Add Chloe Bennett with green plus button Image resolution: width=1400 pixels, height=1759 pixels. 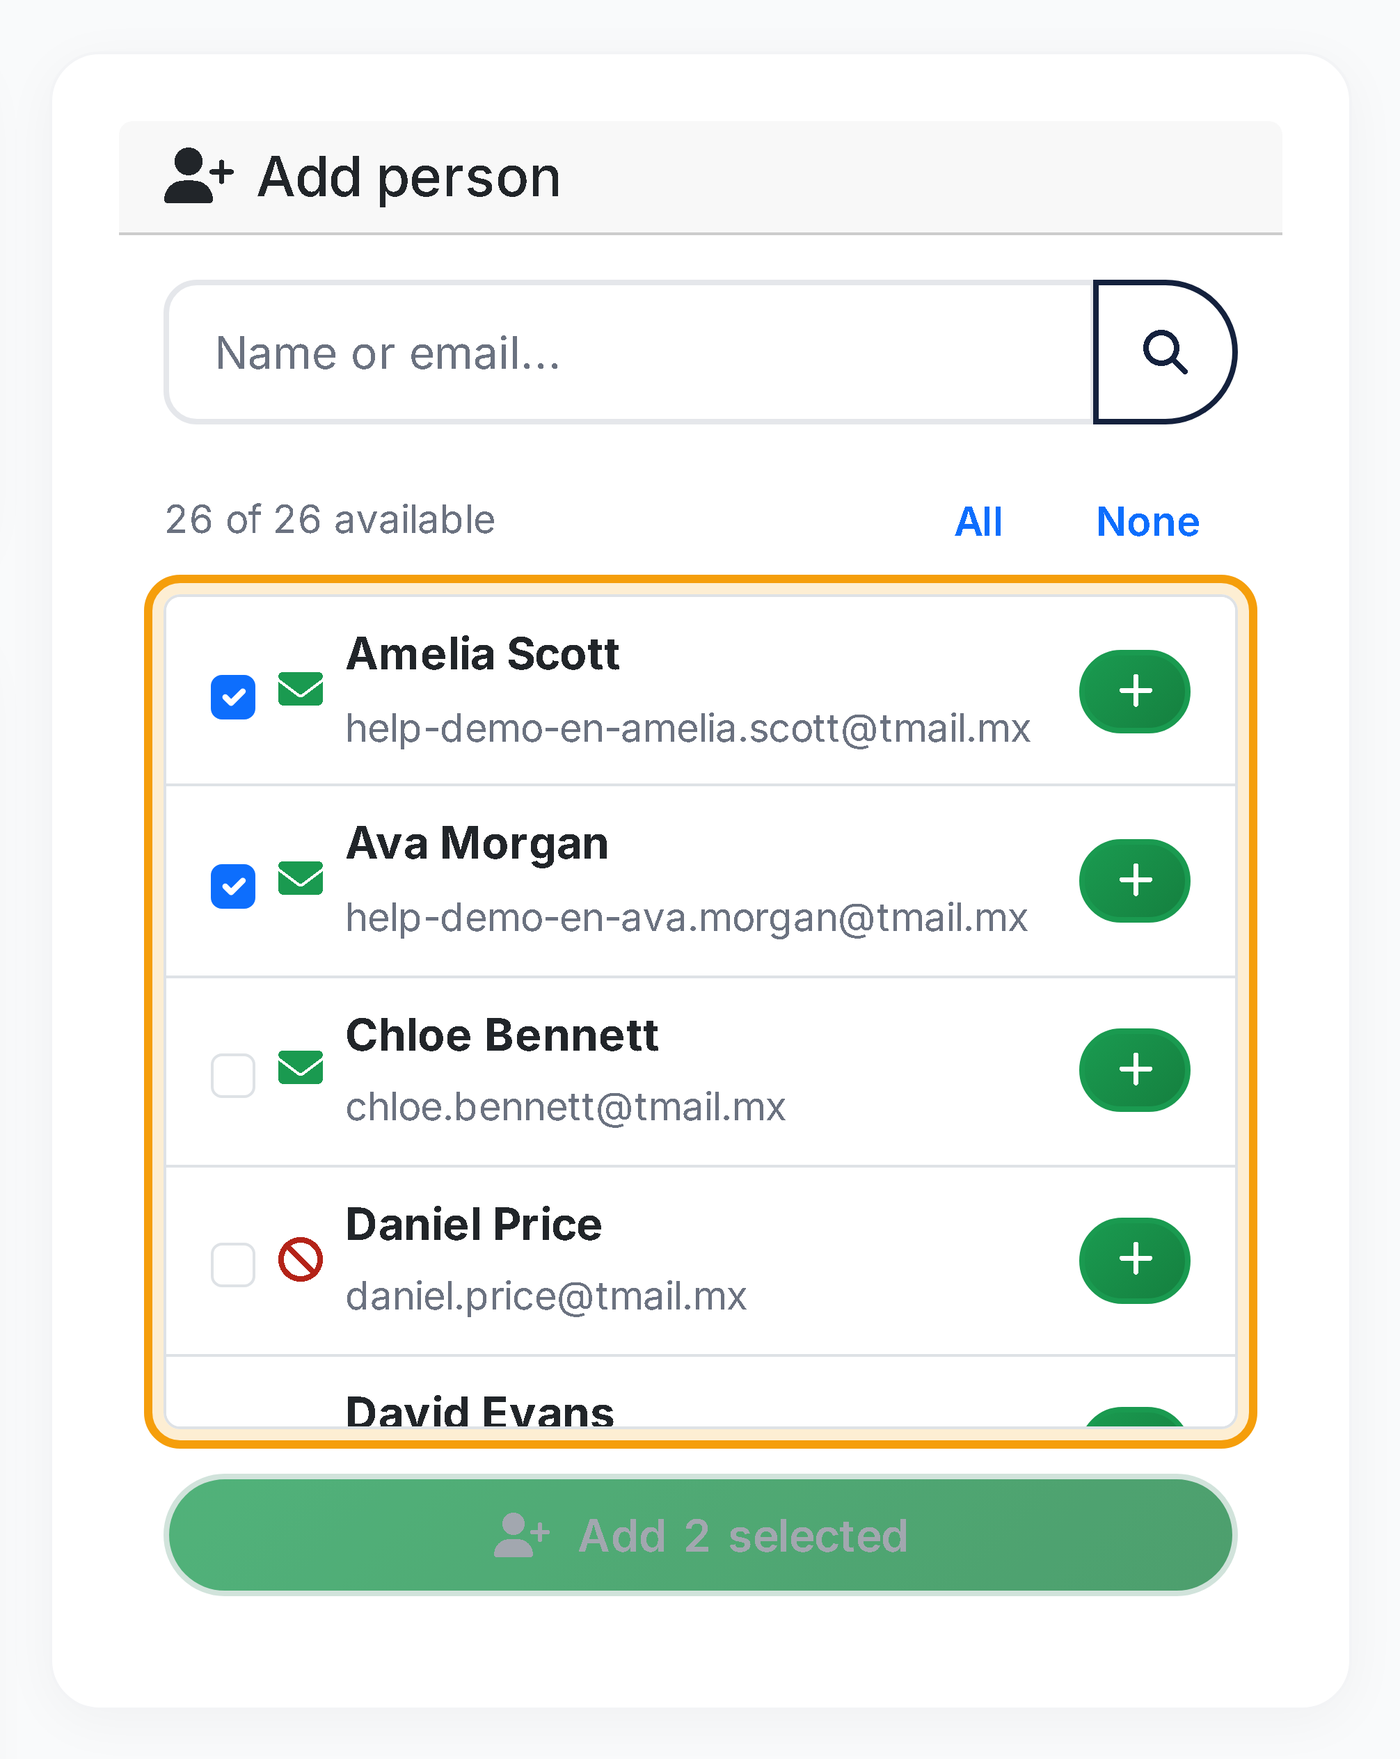tap(1135, 1070)
